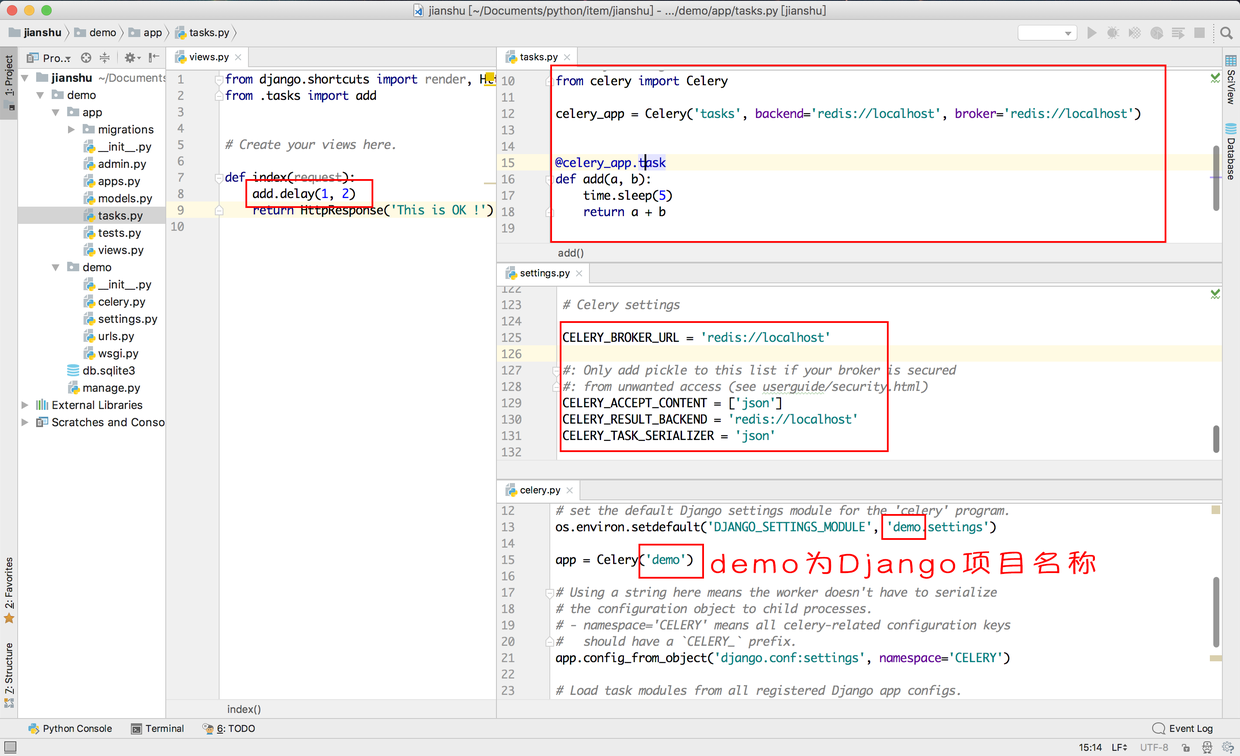Viewport: 1240px width, 756px height.
Task: Hide the Project panel with the hide icon
Action: pos(153,58)
